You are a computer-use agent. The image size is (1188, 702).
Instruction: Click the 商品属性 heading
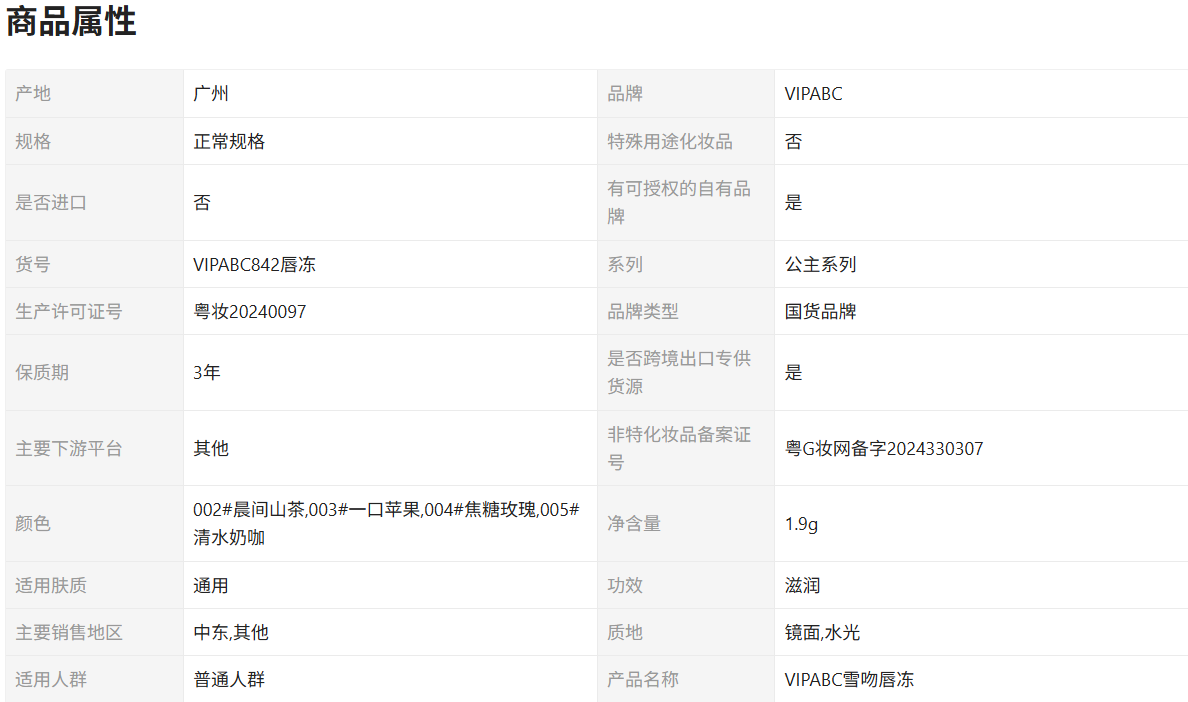(71, 21)
